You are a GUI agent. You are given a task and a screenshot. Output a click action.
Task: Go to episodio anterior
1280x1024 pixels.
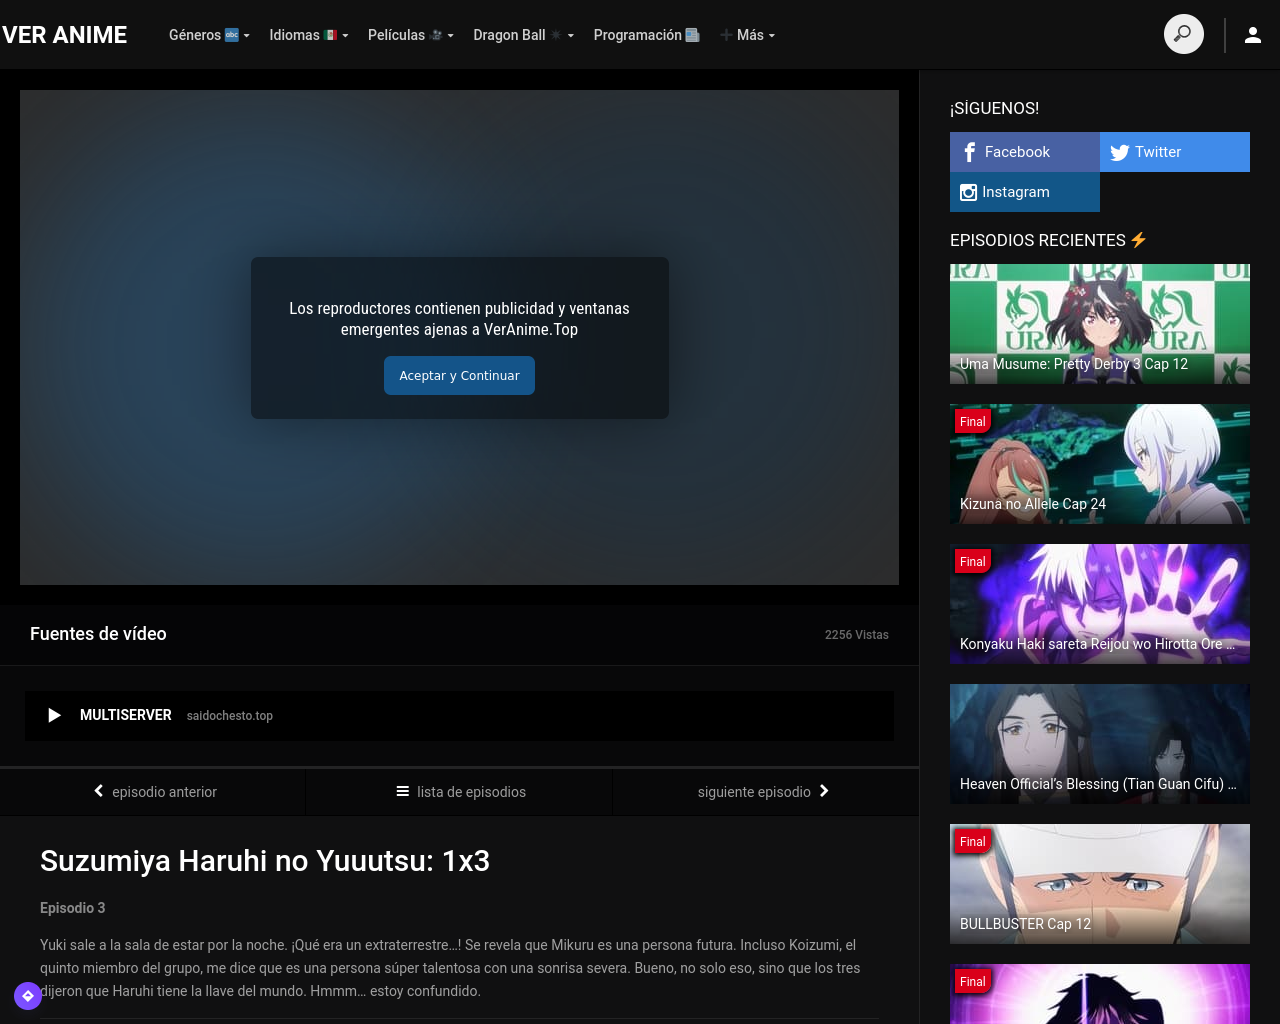tap(153, 792)
